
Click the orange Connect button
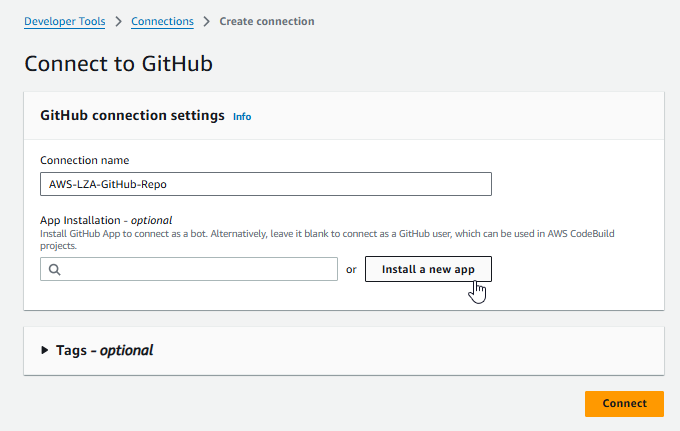pyautogui.click(x=624, y=403)
